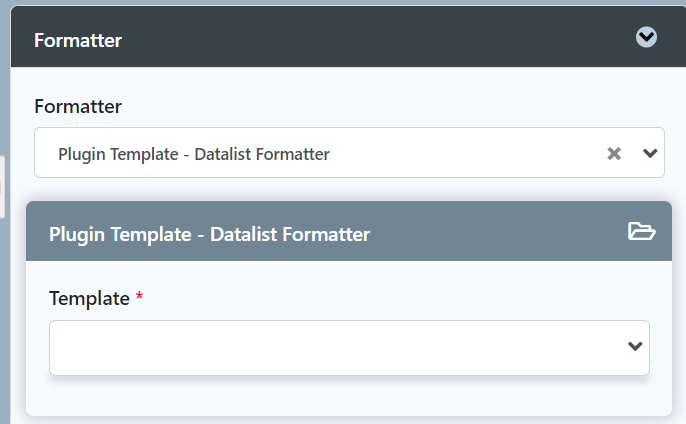Click the light panel area beneath the plugin card

click(x=350, y=420)
